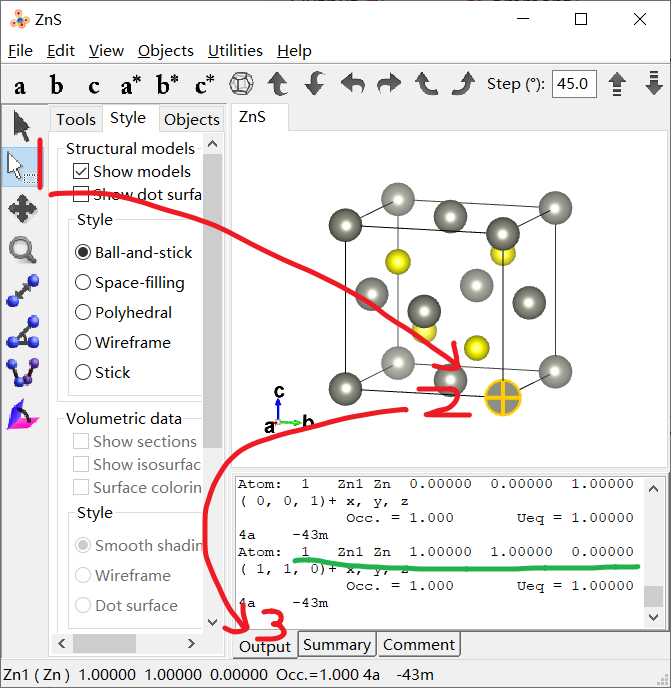The height and width of the screenshot is (688, 671).
Task: Click the polyhedron standard orientation icon
Action: (x=242, y=84)
